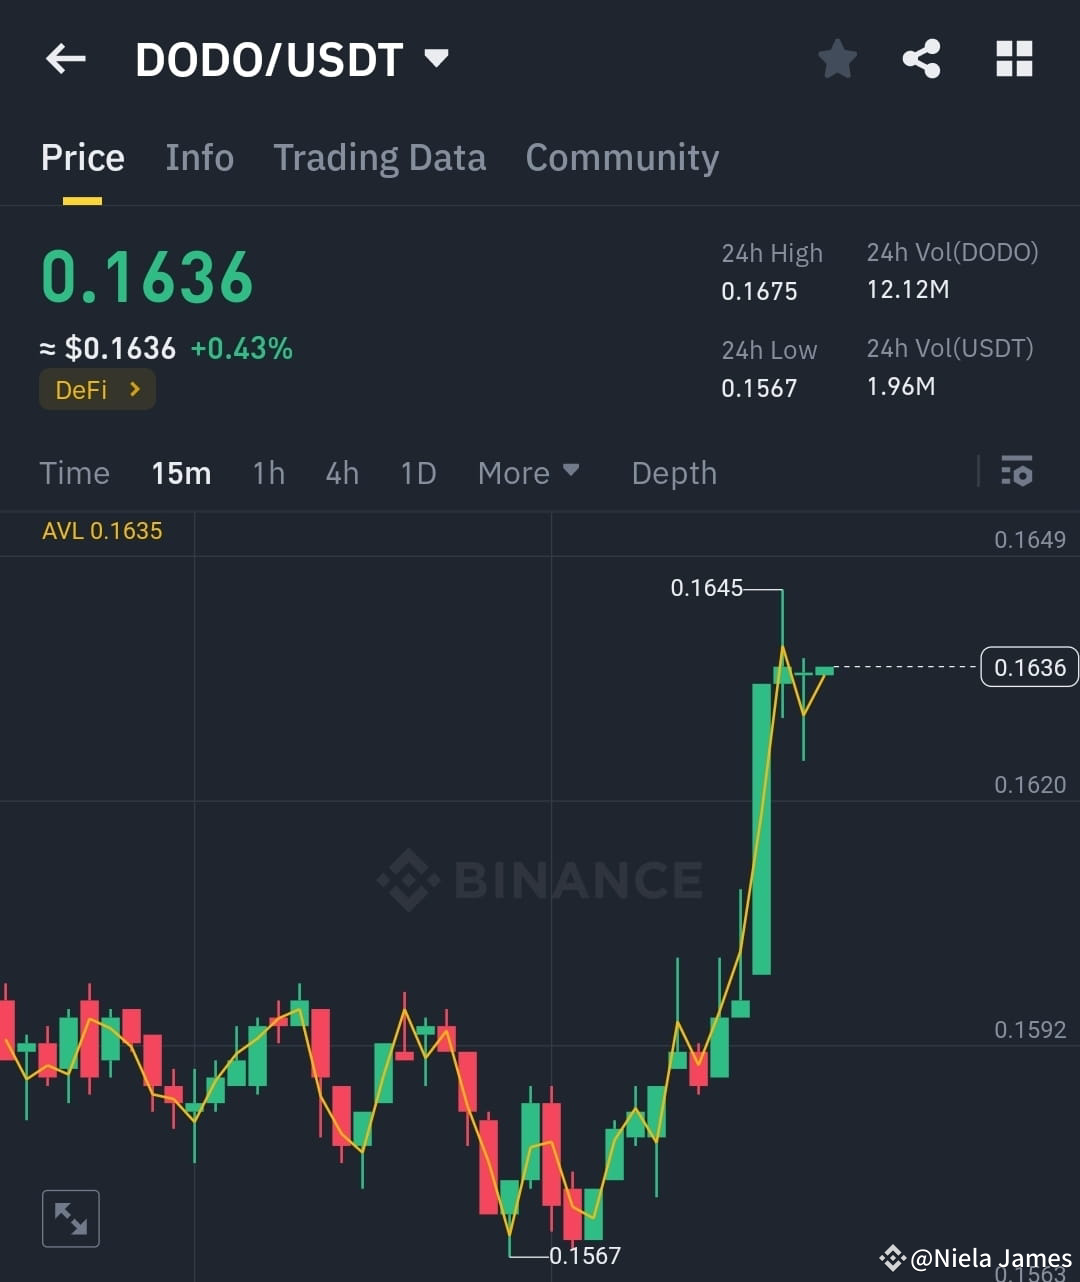
Task: Open the share options icon
Action: pyautogui.click(x=921, y=58)
